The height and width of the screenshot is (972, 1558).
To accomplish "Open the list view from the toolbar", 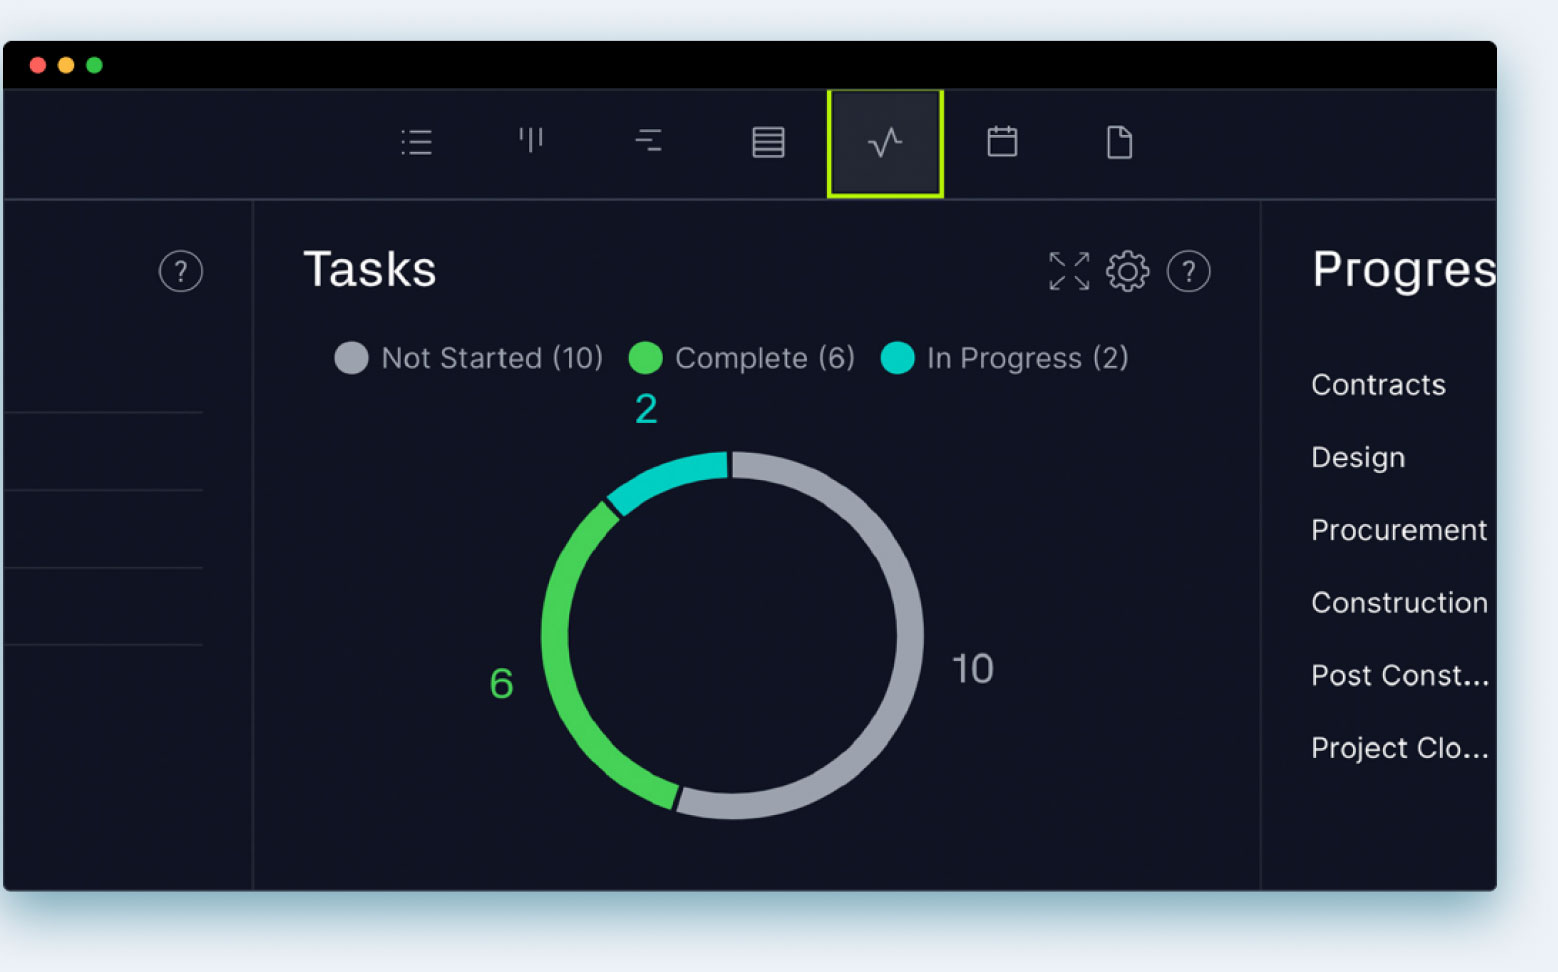I will (417, 141).
